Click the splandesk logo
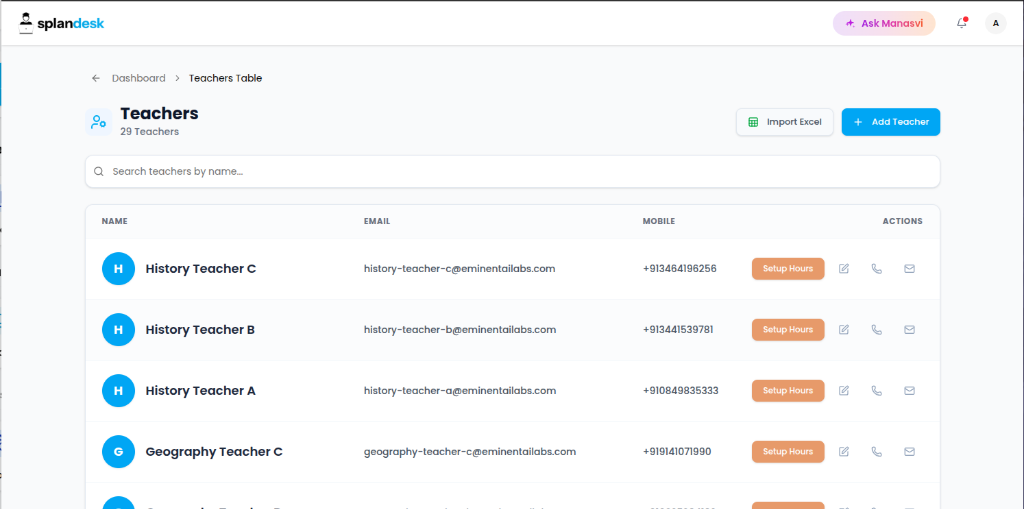1024x509 pixels. coord(61,24)
